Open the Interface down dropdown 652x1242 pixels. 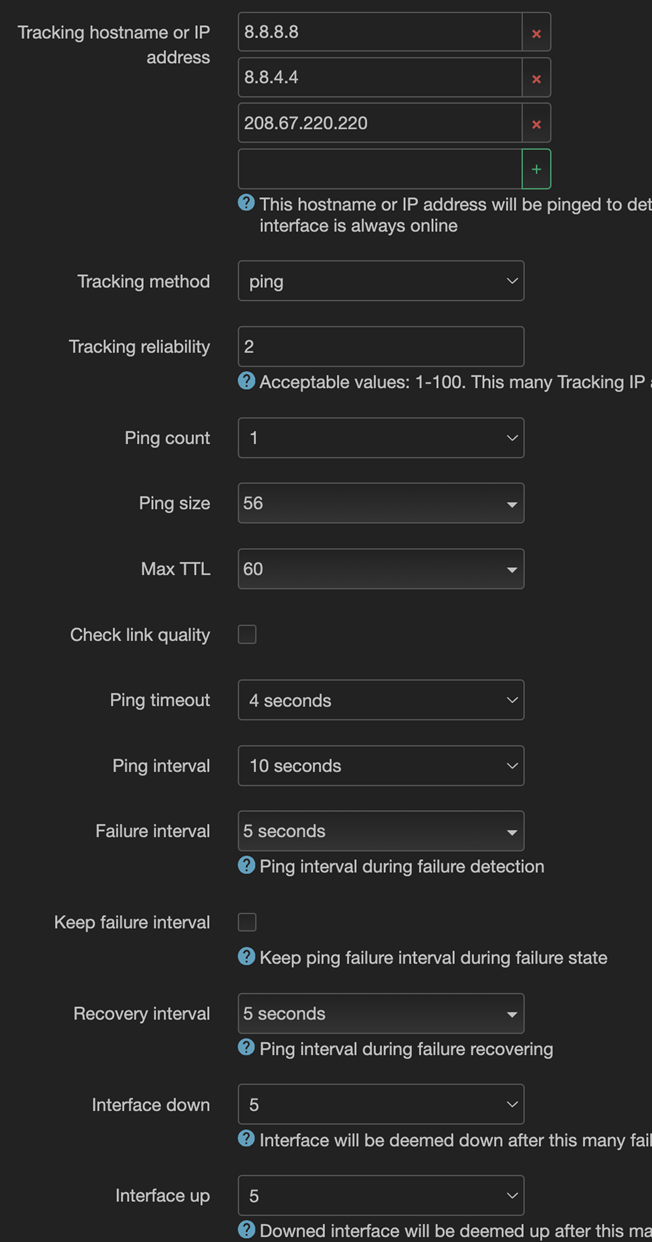pos(380,1105)
